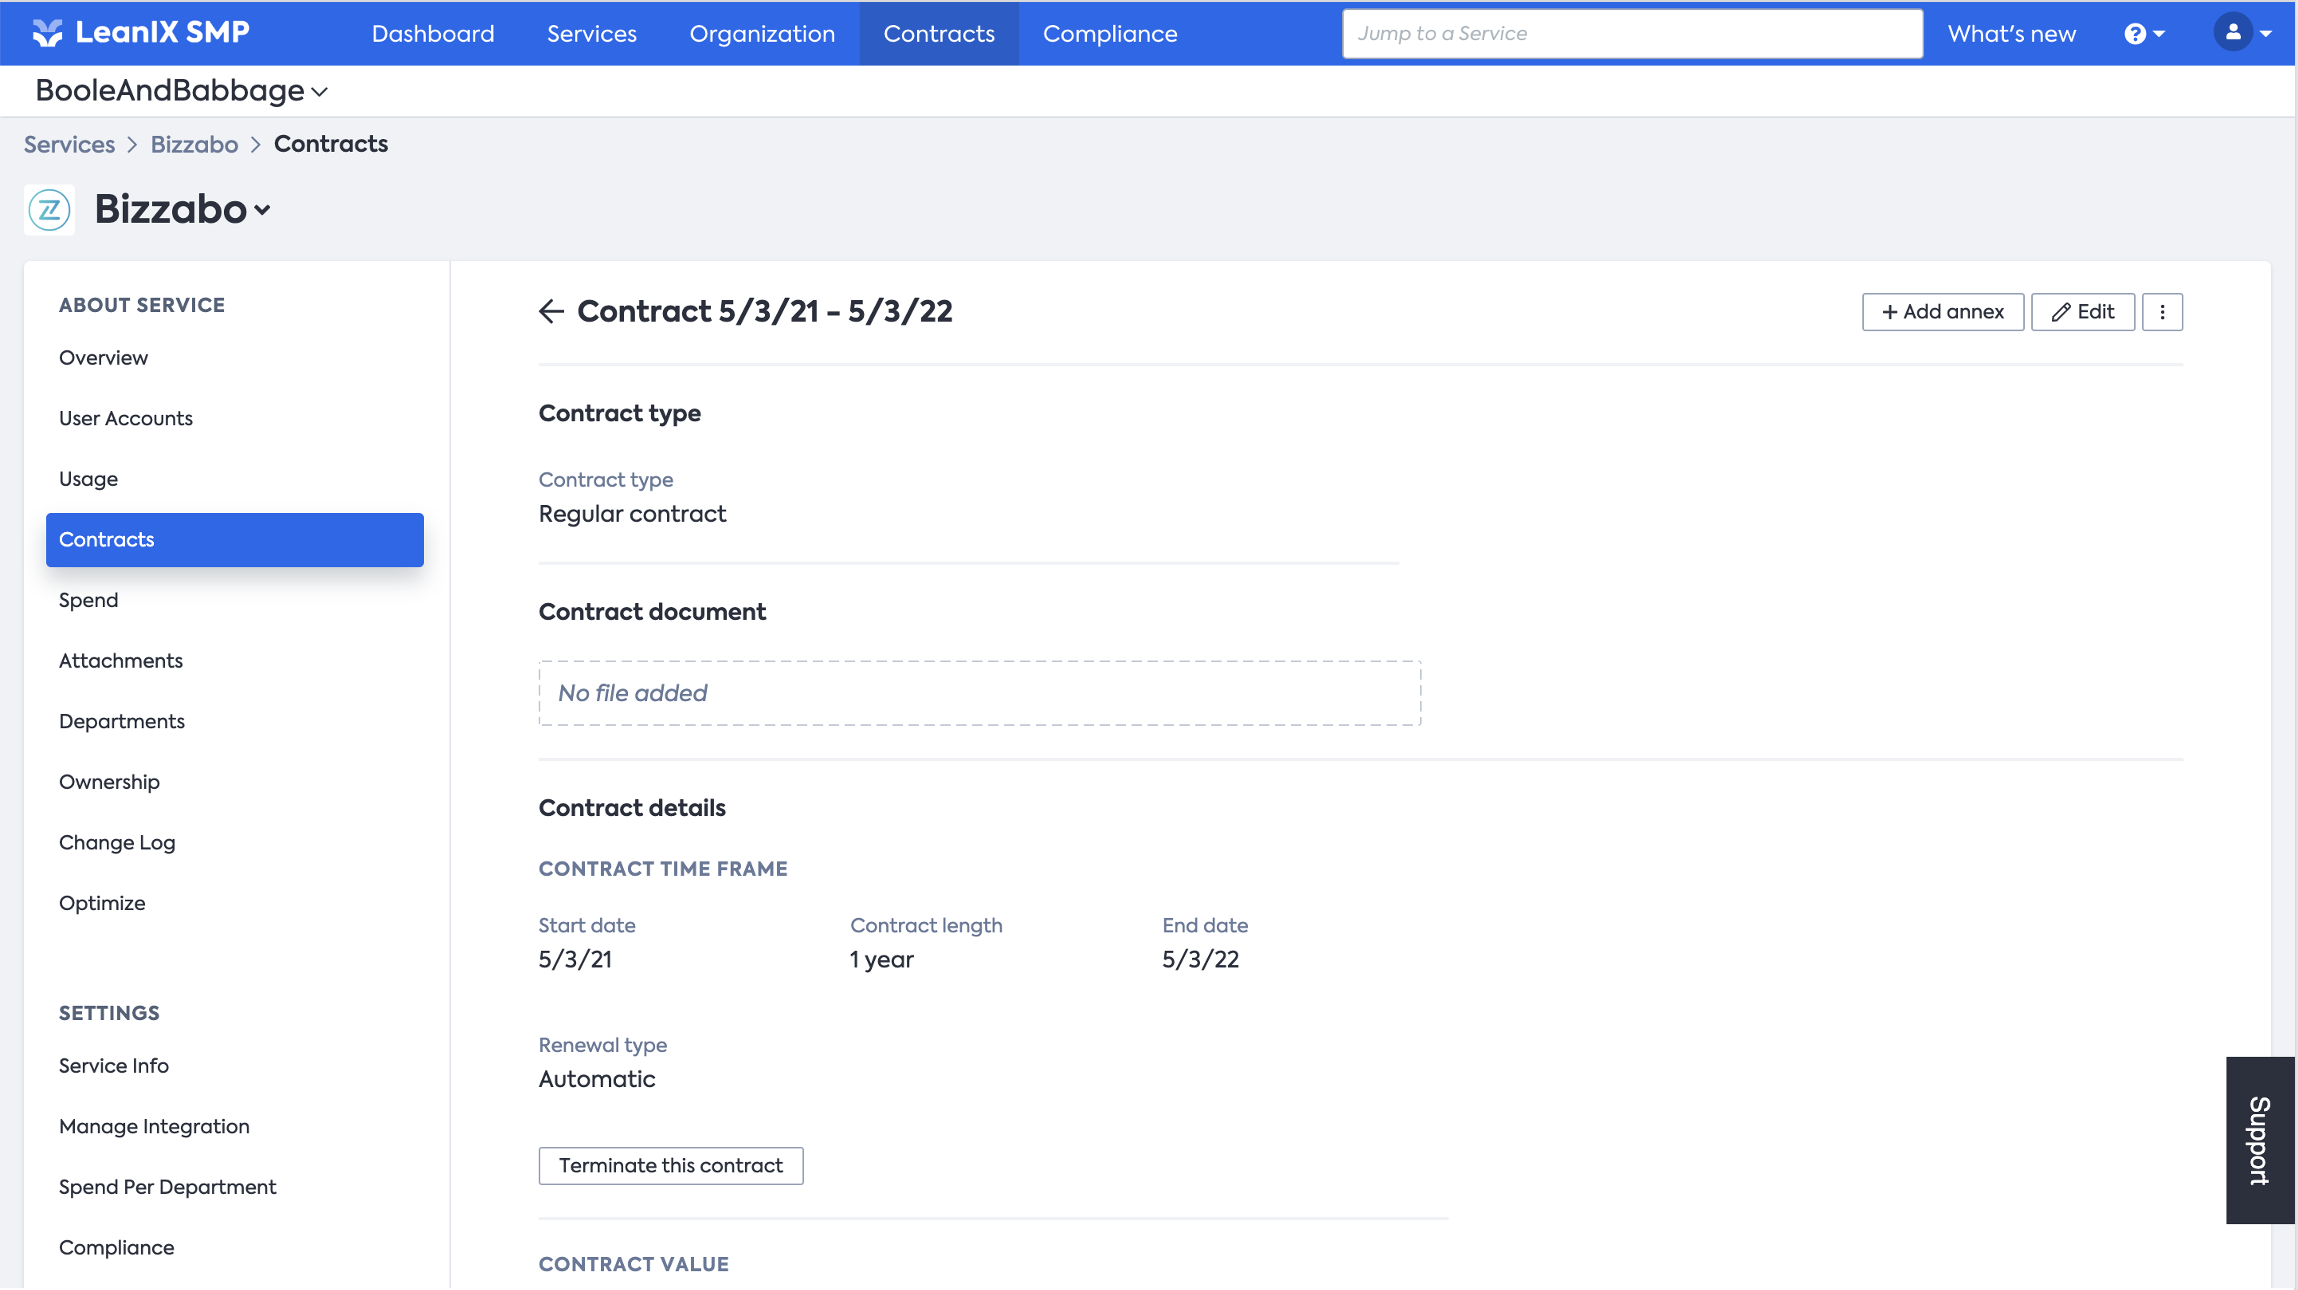Click Terminate this contract button
The image size is (2298, 1290).
pyautogui.click(x=670, y=1166)
